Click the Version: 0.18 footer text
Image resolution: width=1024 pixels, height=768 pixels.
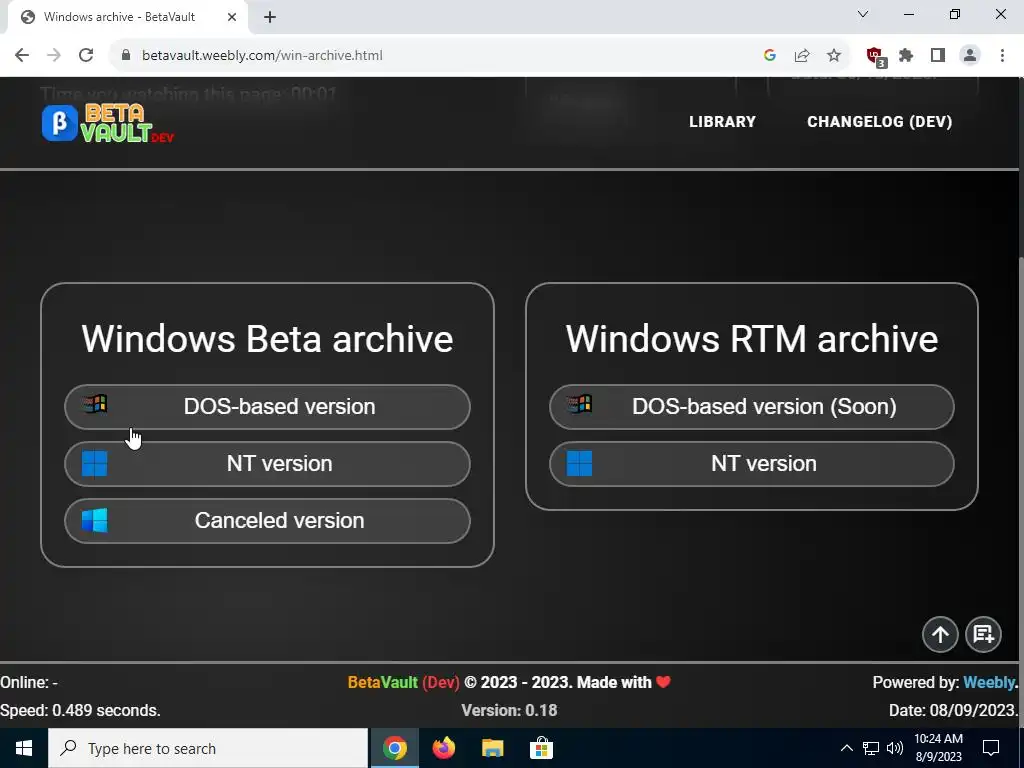(509, 711)
